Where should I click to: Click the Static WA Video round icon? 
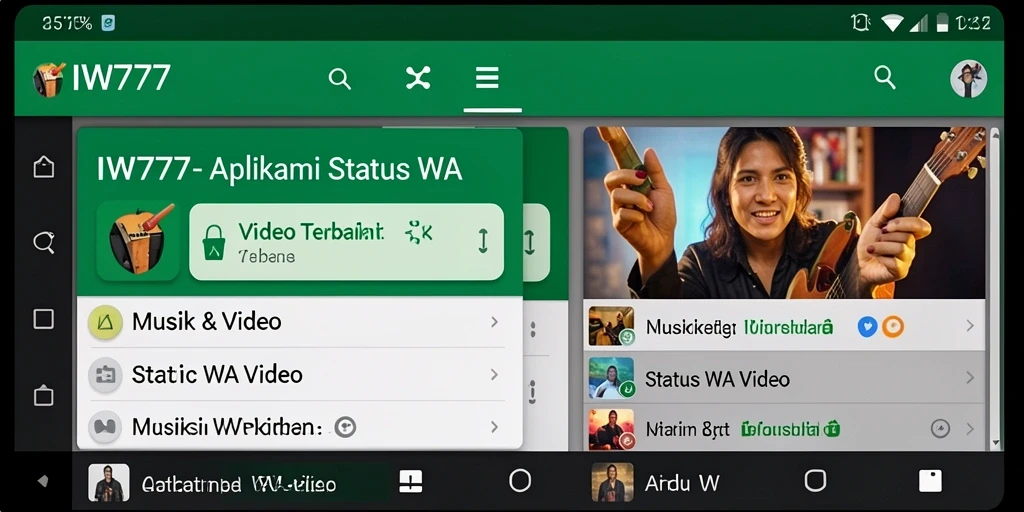pyautogui.click(x=105, y=375)
